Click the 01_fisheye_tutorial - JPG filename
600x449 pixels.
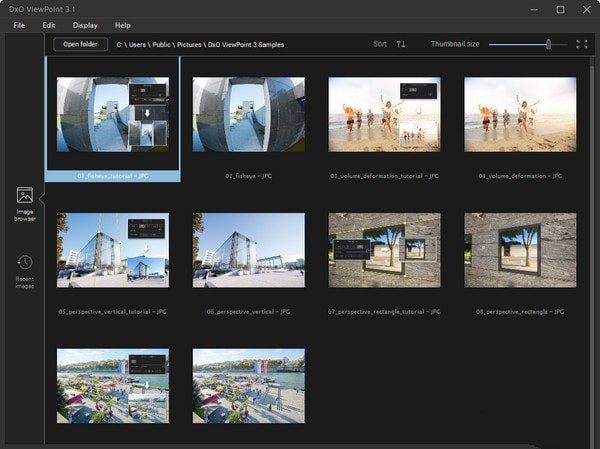coord(113,176)
